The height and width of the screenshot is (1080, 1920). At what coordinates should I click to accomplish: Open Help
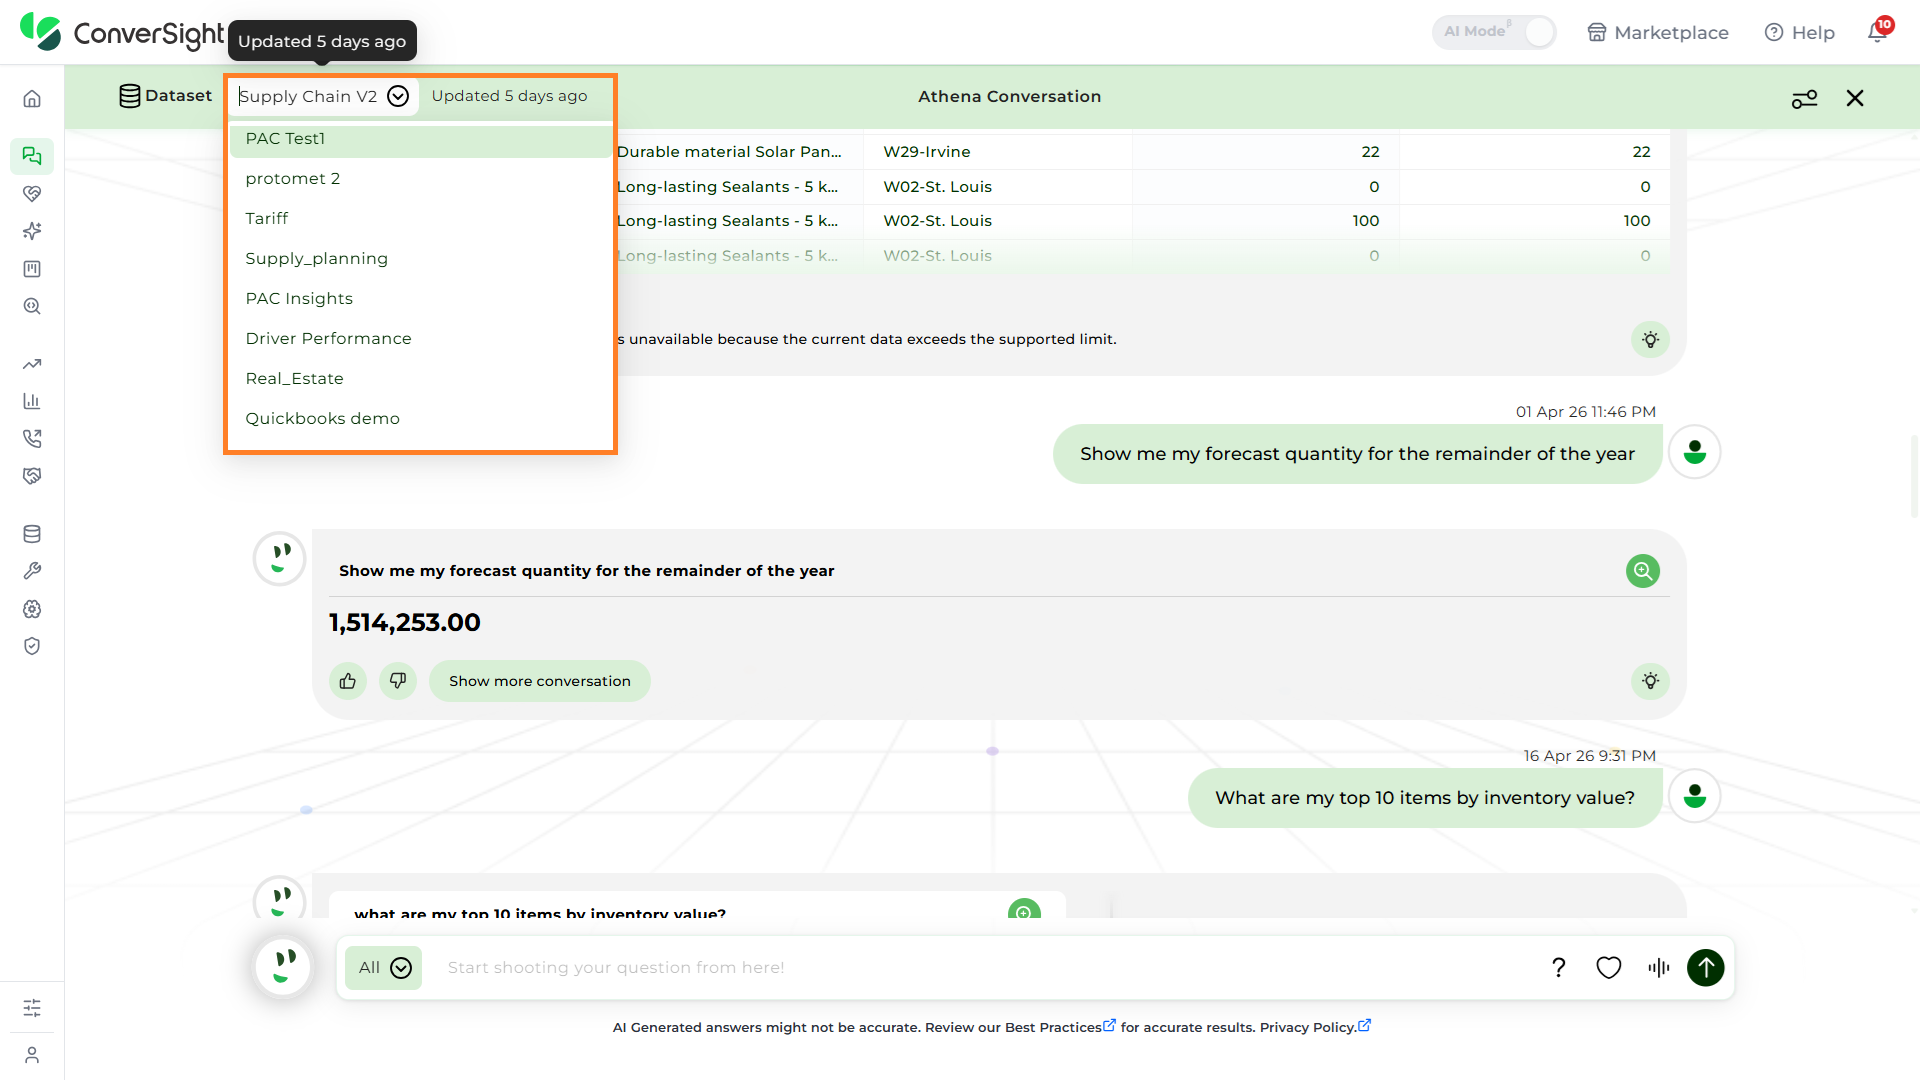1800,33
